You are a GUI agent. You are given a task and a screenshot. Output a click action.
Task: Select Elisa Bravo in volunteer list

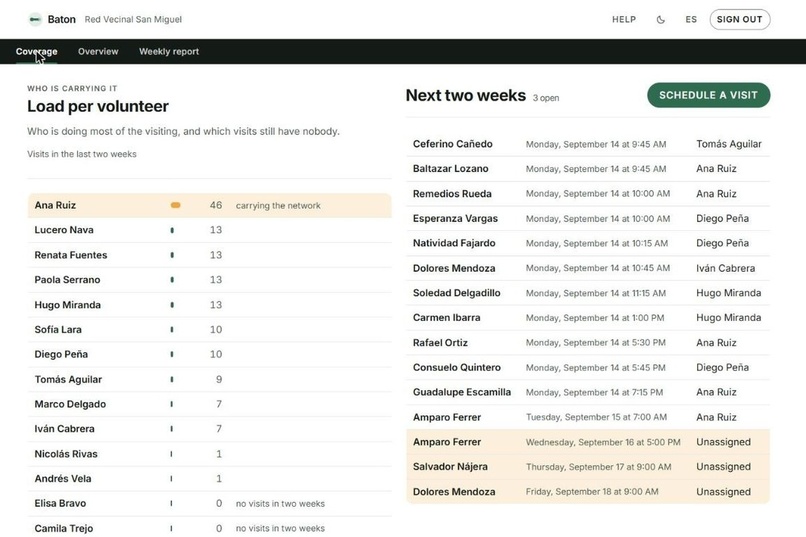(209, 503)
